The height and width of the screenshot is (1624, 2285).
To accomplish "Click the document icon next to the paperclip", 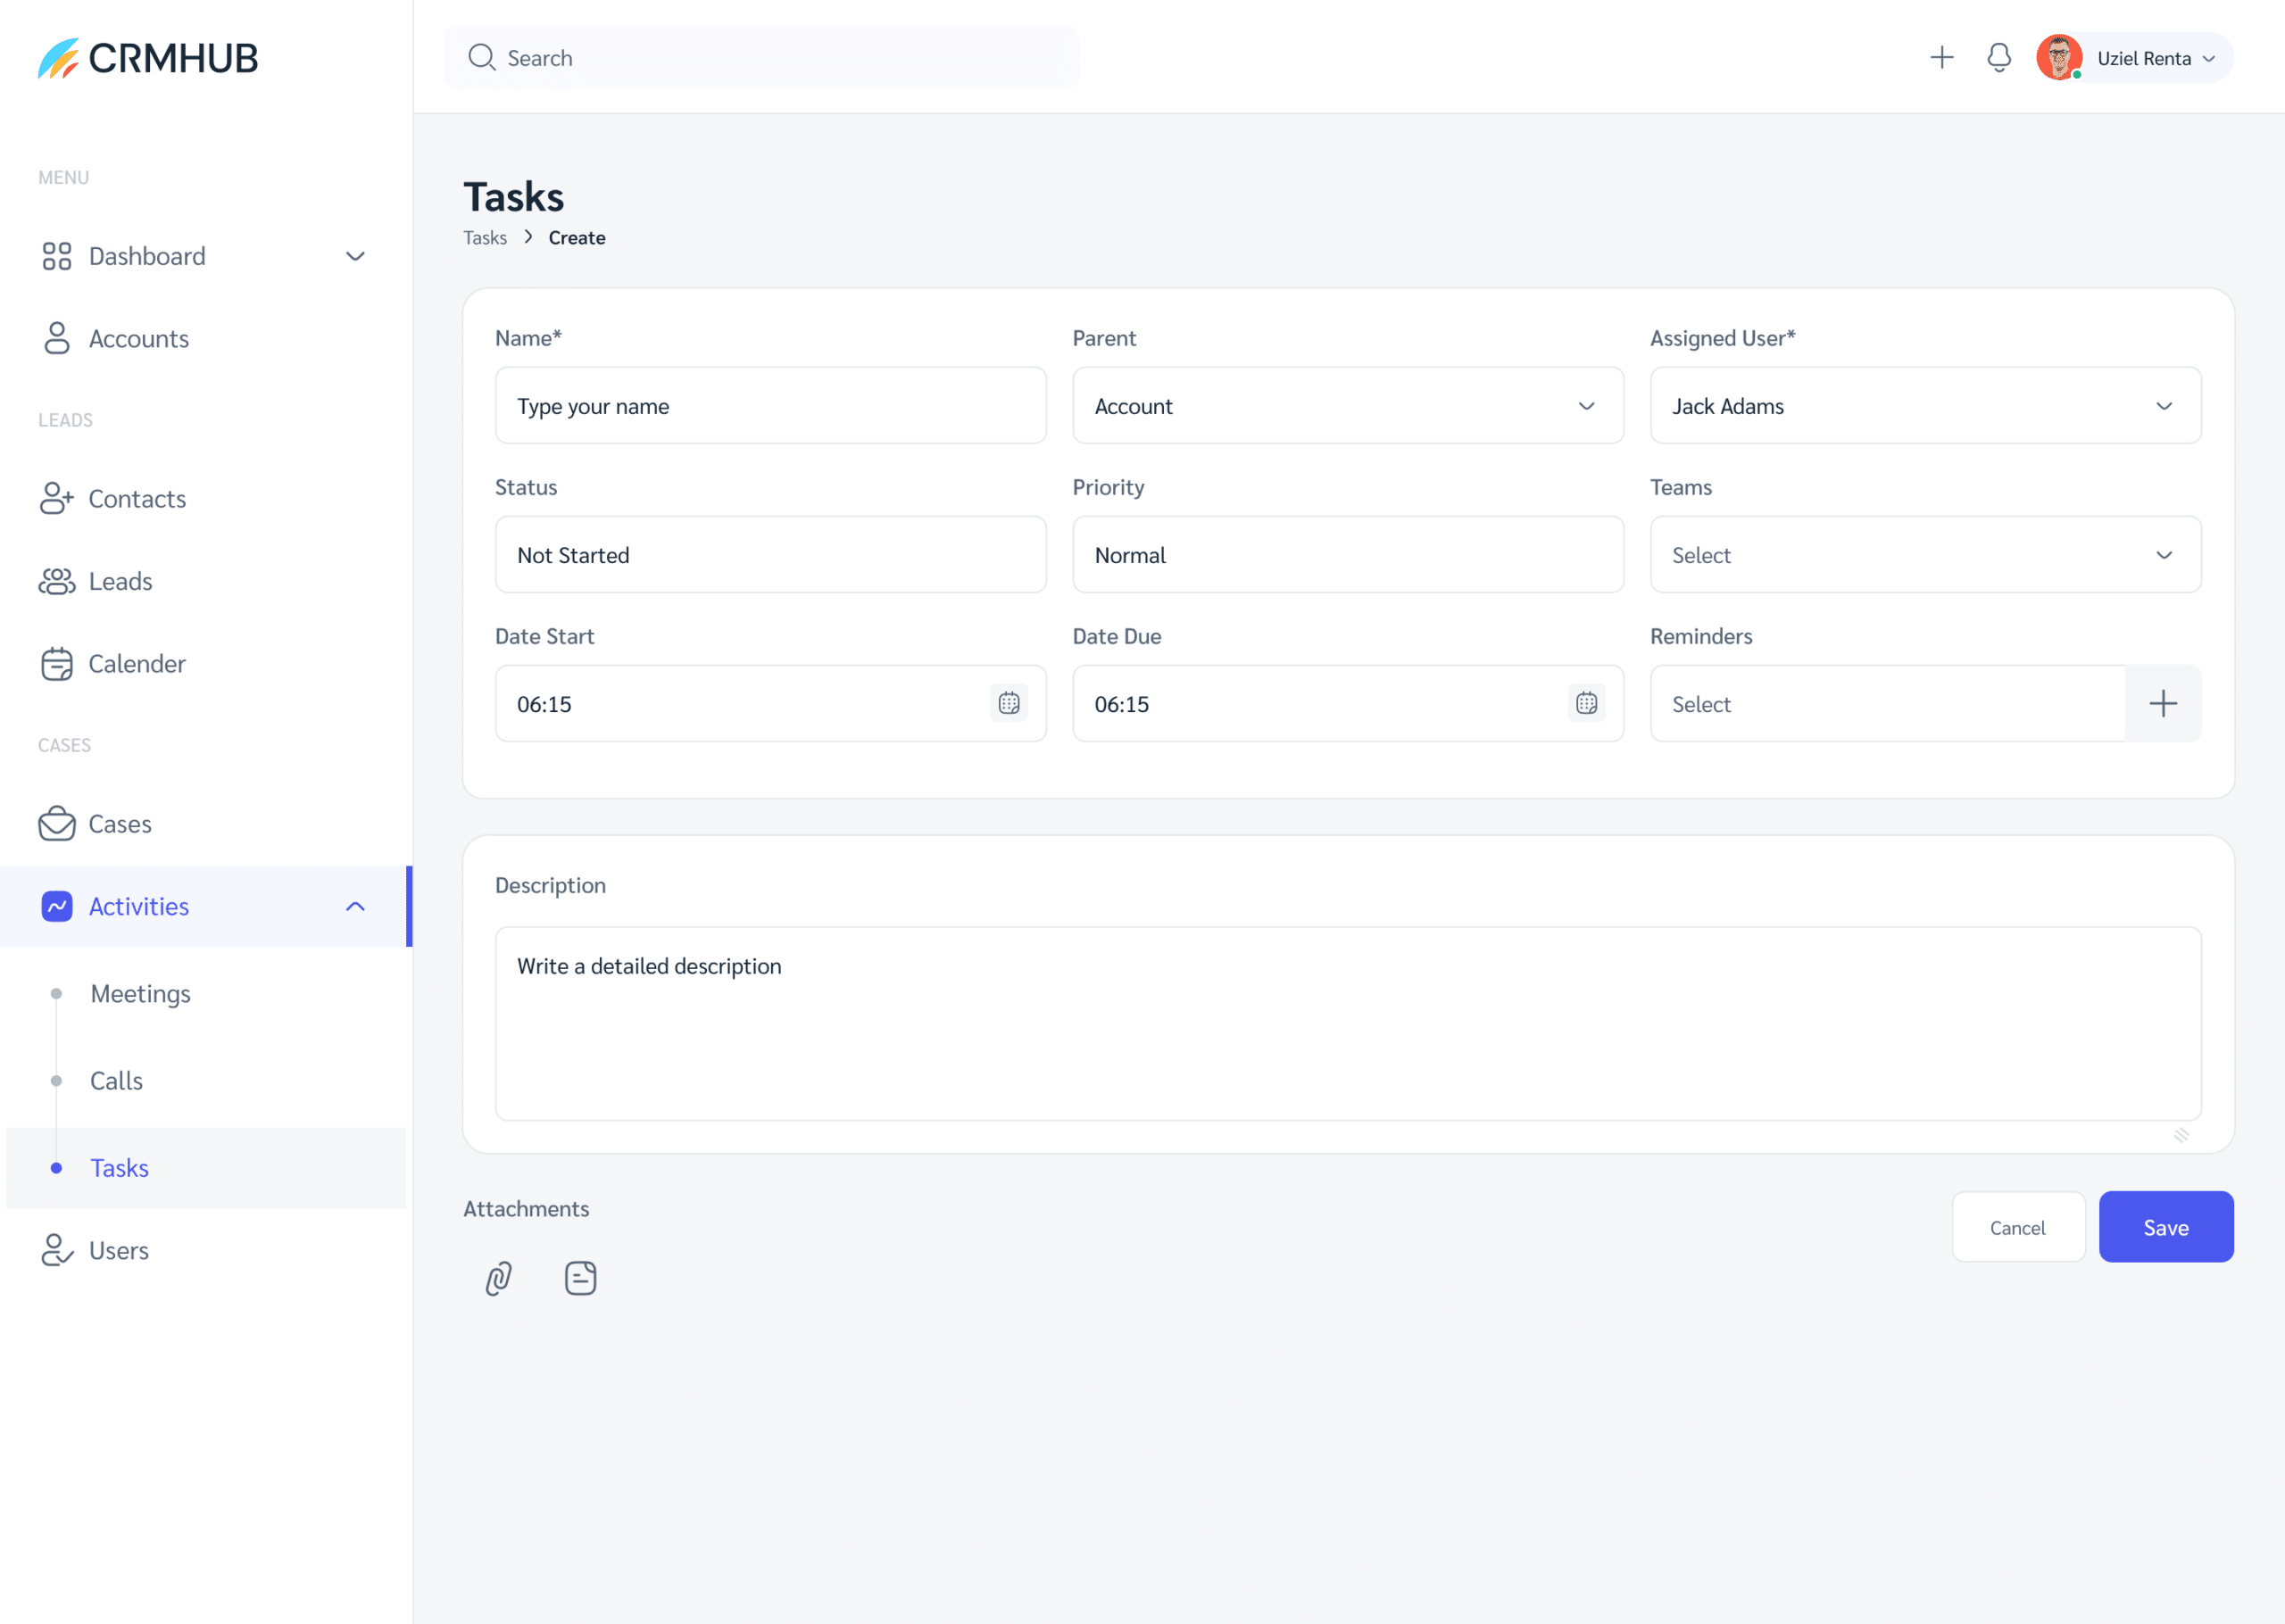I will point(580,1277).
